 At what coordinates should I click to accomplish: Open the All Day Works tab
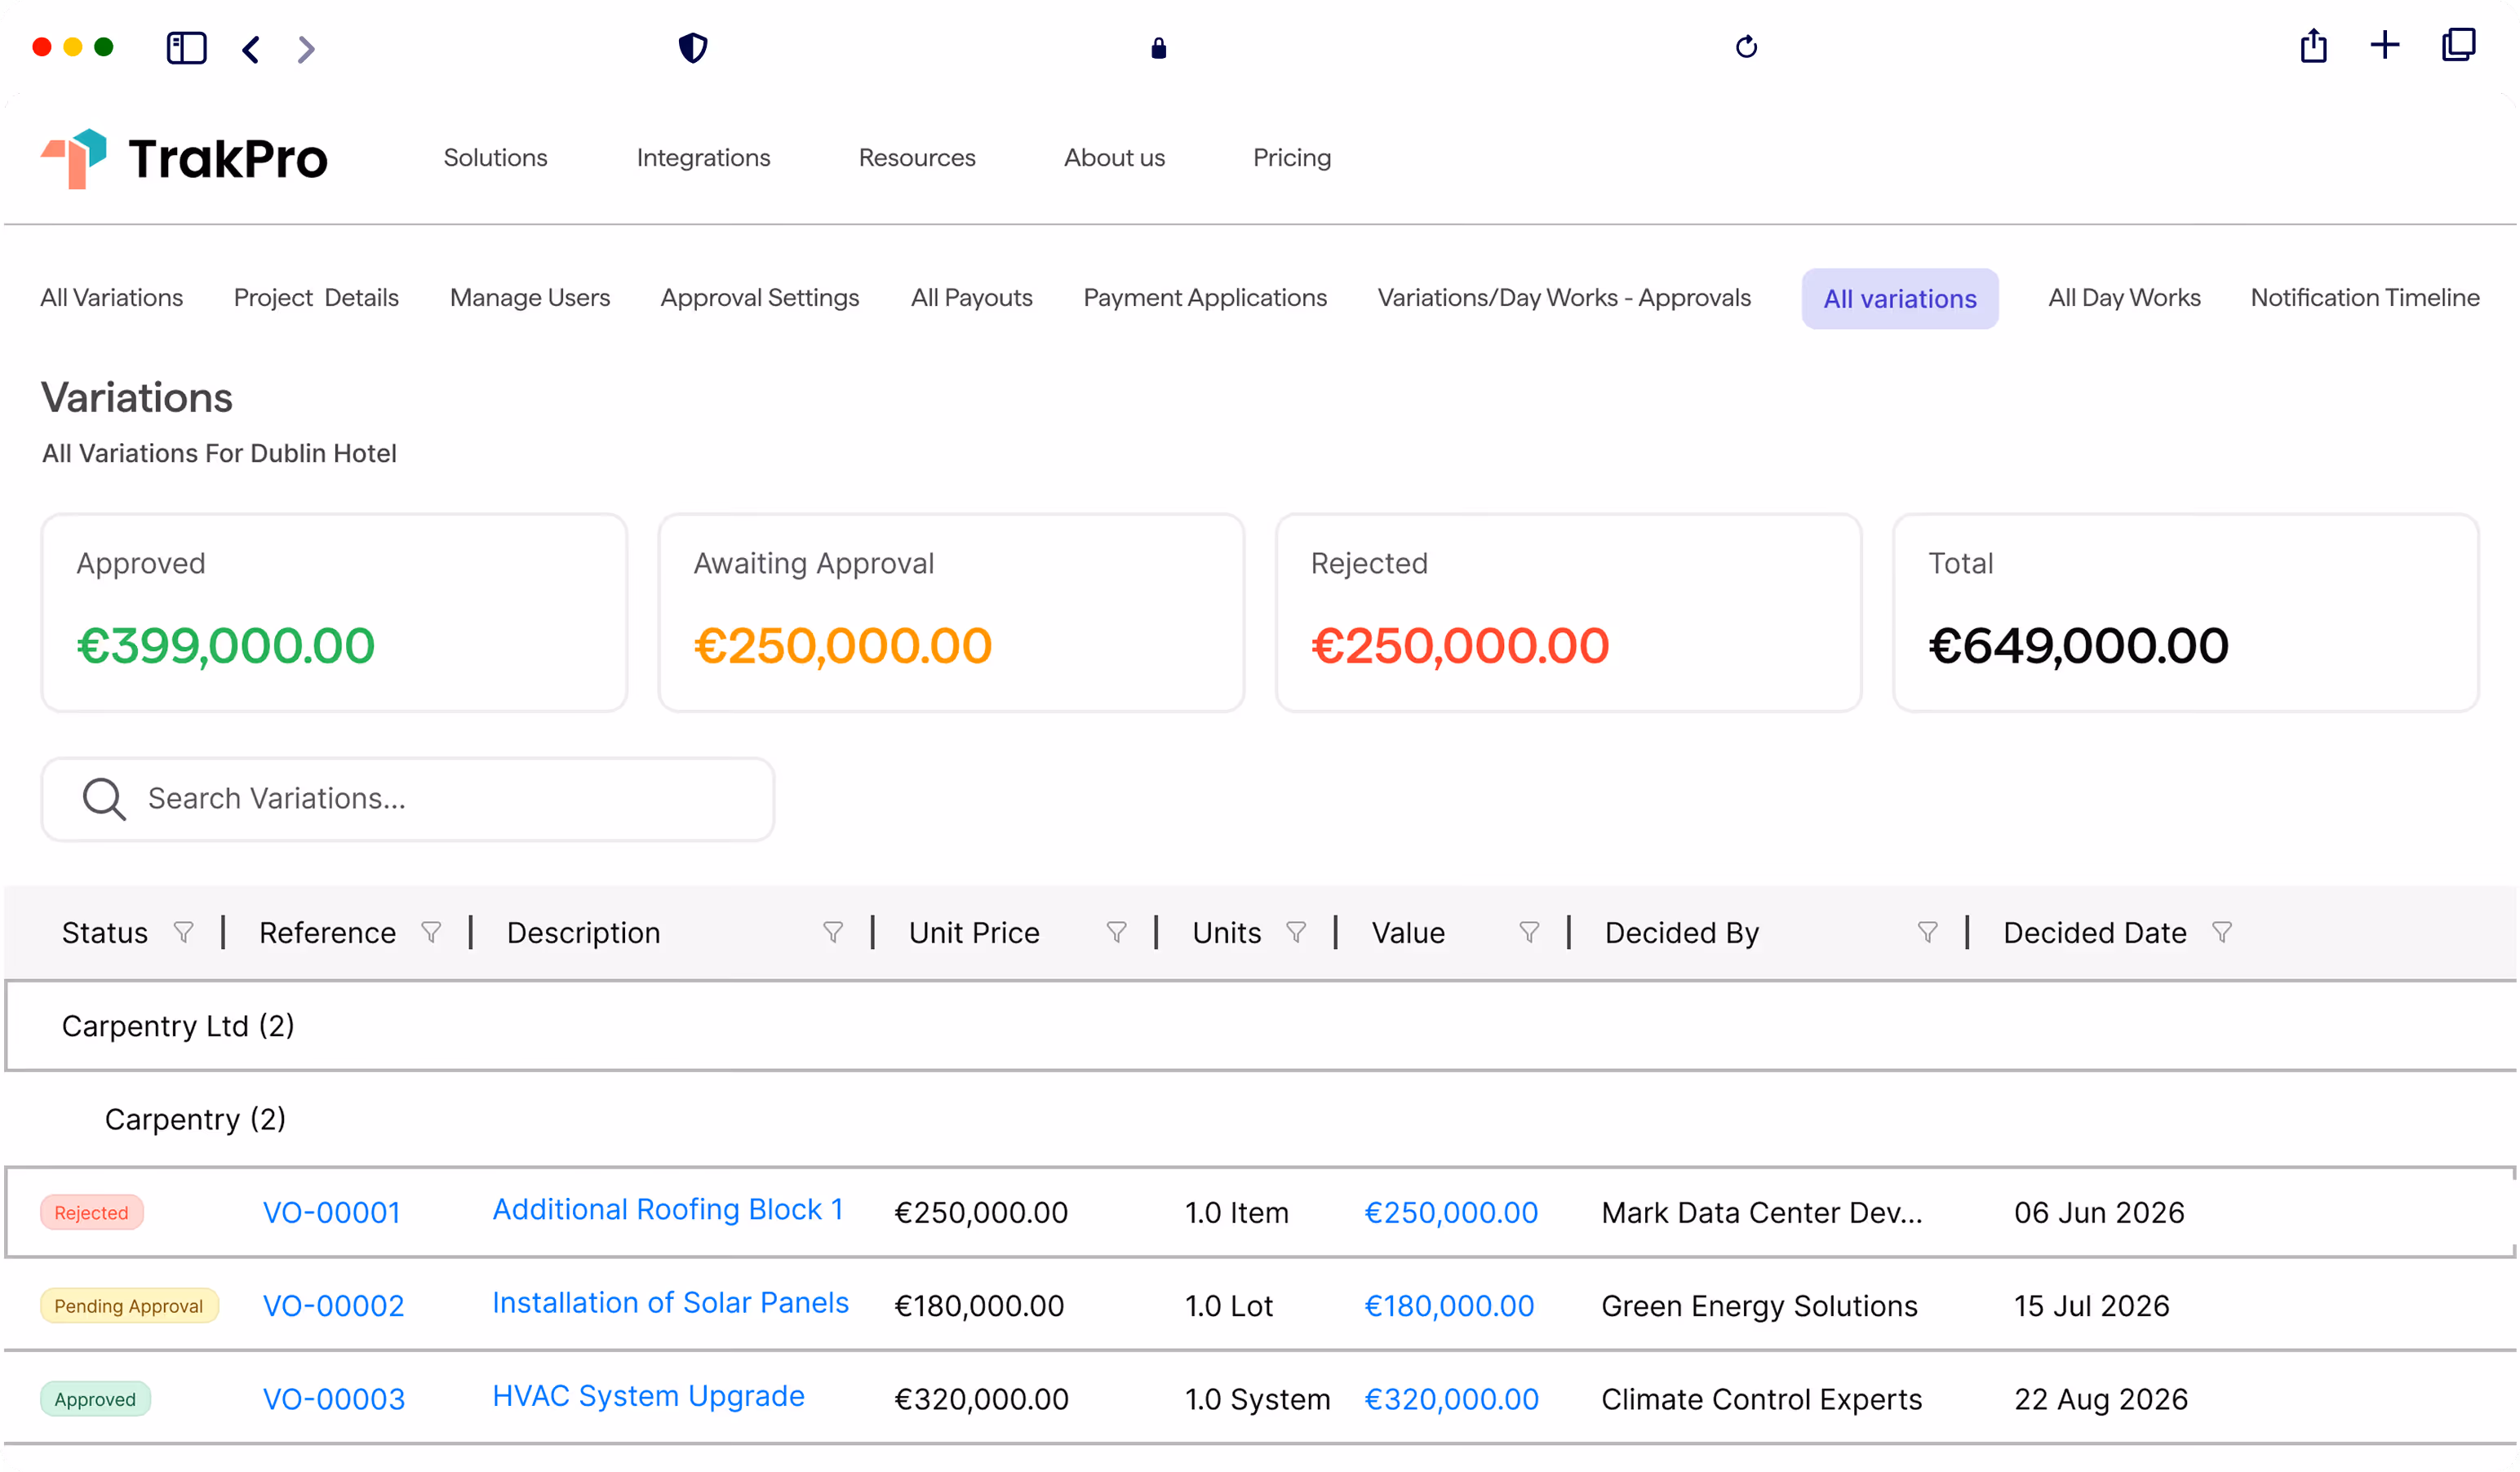2124,298
